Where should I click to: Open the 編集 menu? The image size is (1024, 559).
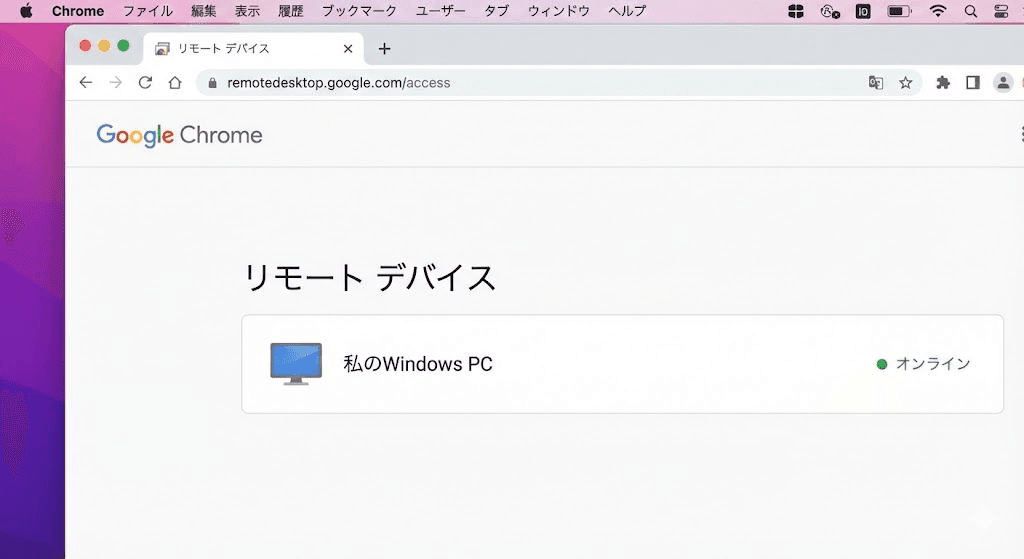[203, 11]
